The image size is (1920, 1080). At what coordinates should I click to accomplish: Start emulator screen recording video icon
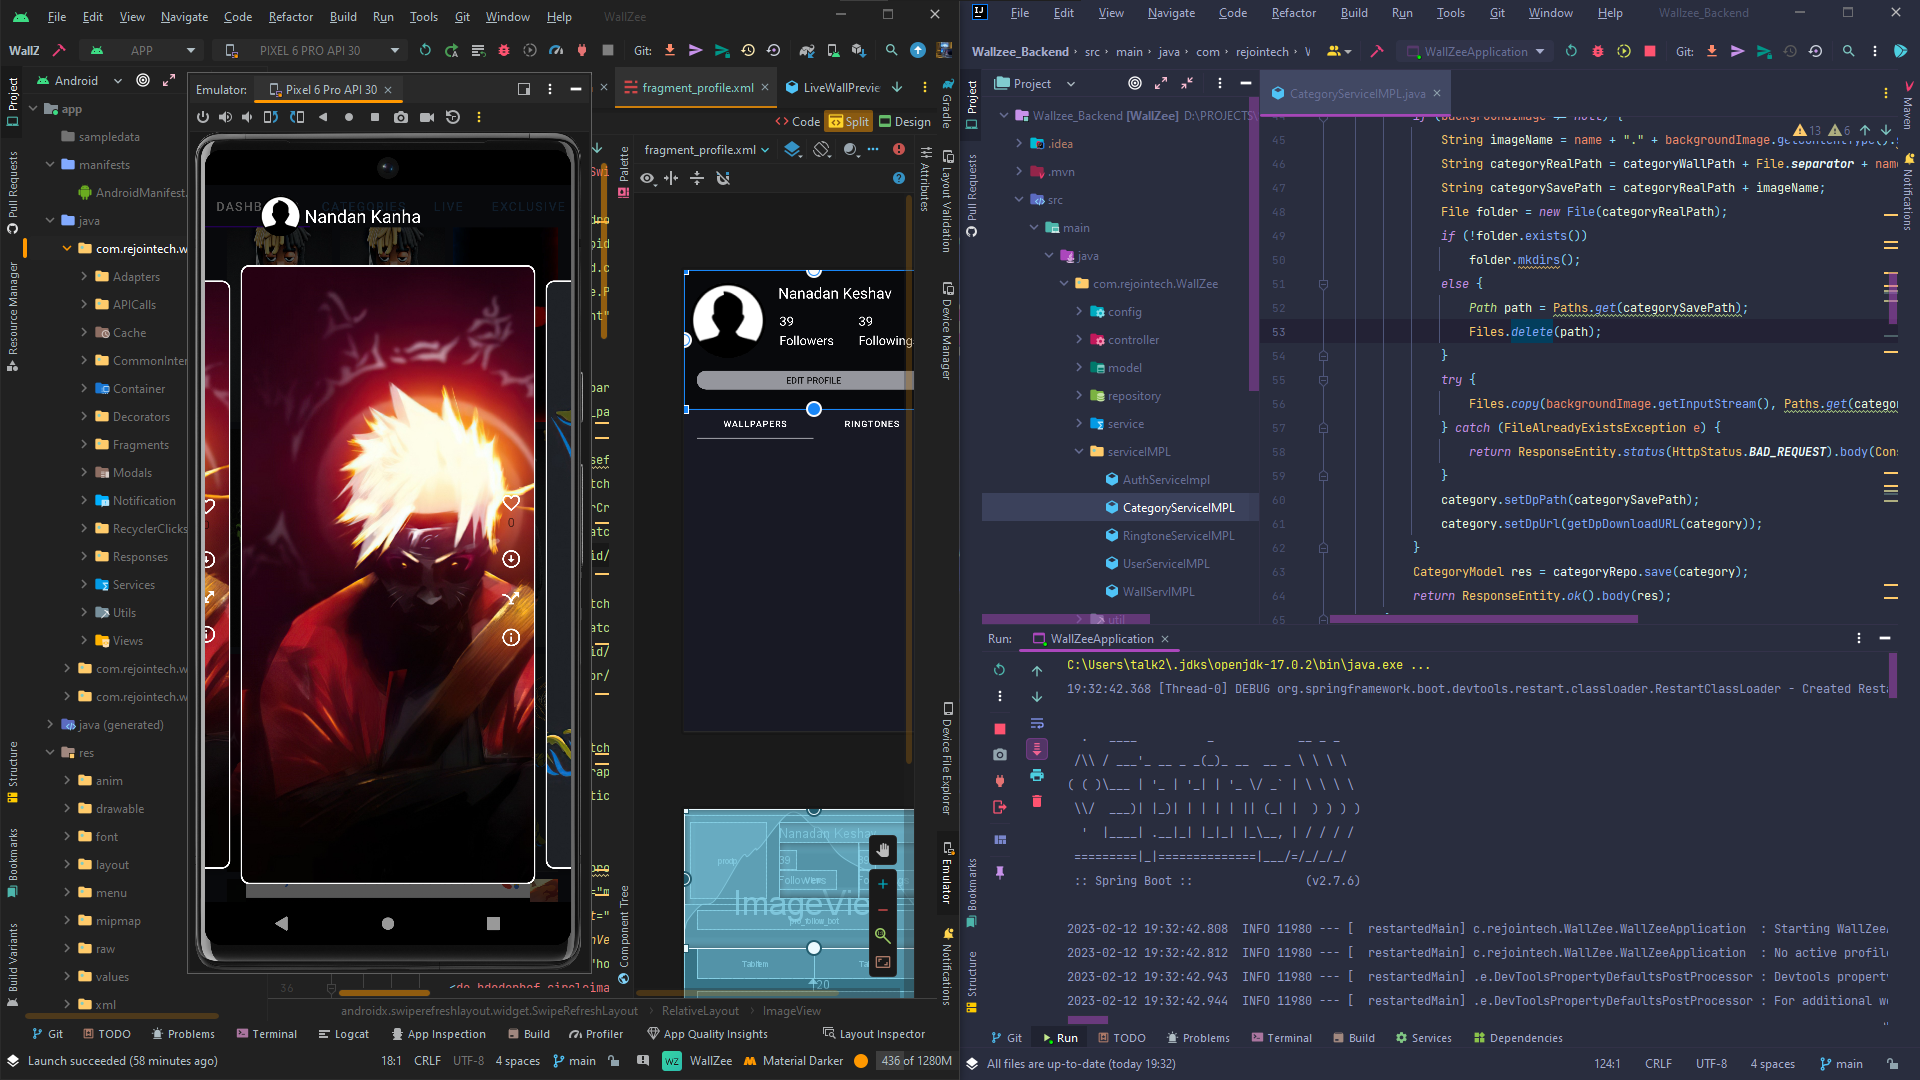(427, 117)
